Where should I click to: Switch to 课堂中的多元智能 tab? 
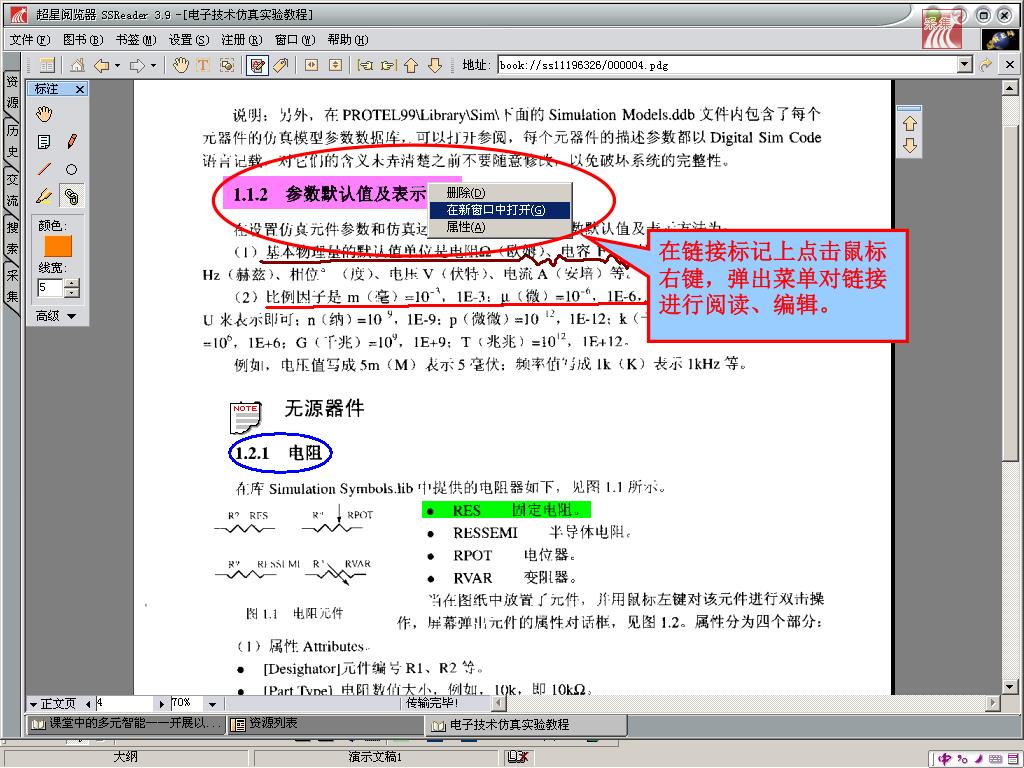point(127,724)
